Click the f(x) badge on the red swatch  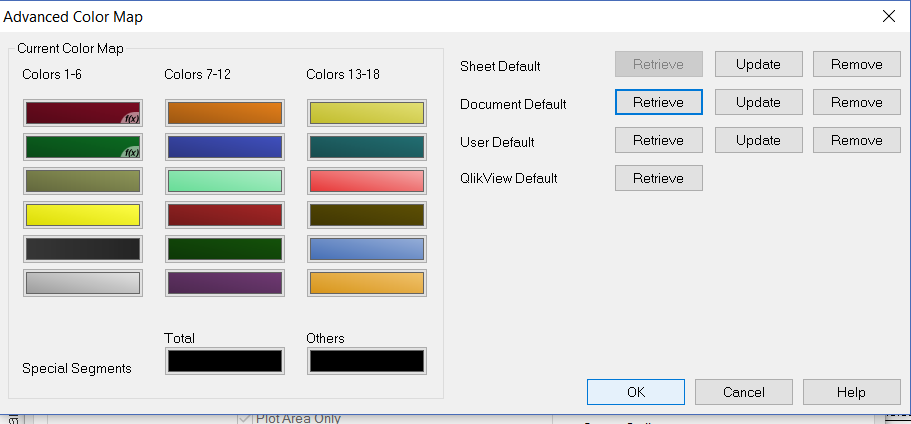coord(131,118)
